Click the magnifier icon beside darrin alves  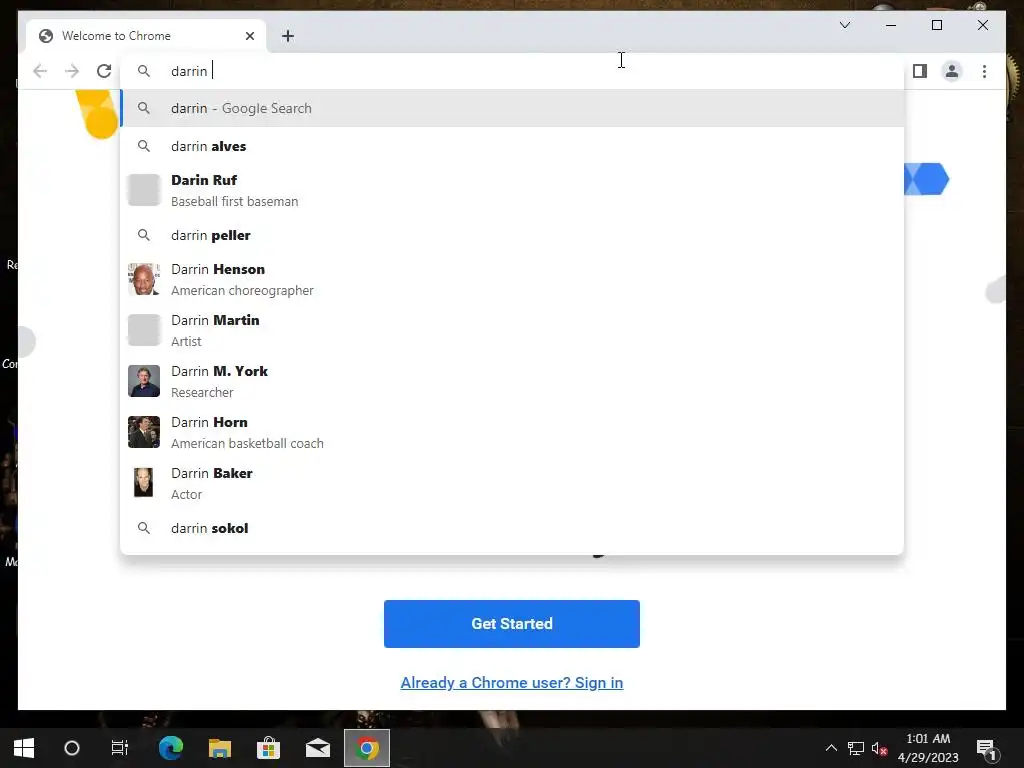point(144,146)
